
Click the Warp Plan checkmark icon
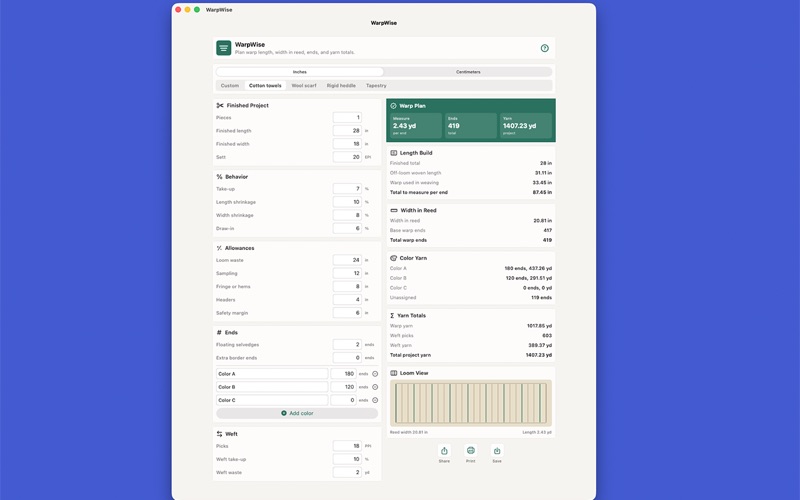[393, 106]
